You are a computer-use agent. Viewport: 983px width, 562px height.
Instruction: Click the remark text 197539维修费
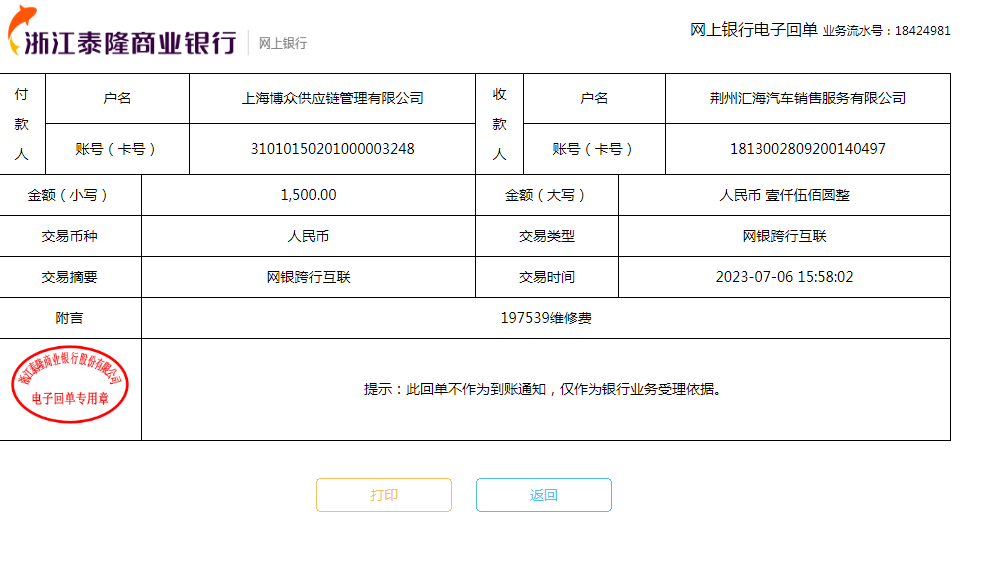coord(546,318)
